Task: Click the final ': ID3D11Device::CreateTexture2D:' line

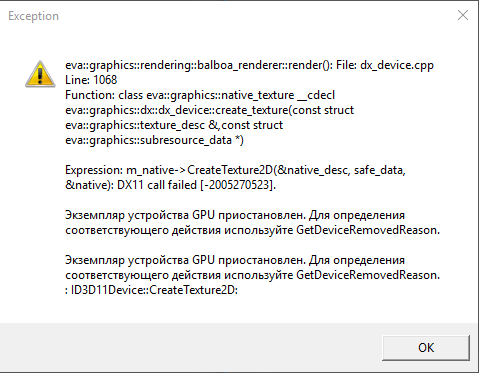Action: (151, 290)
